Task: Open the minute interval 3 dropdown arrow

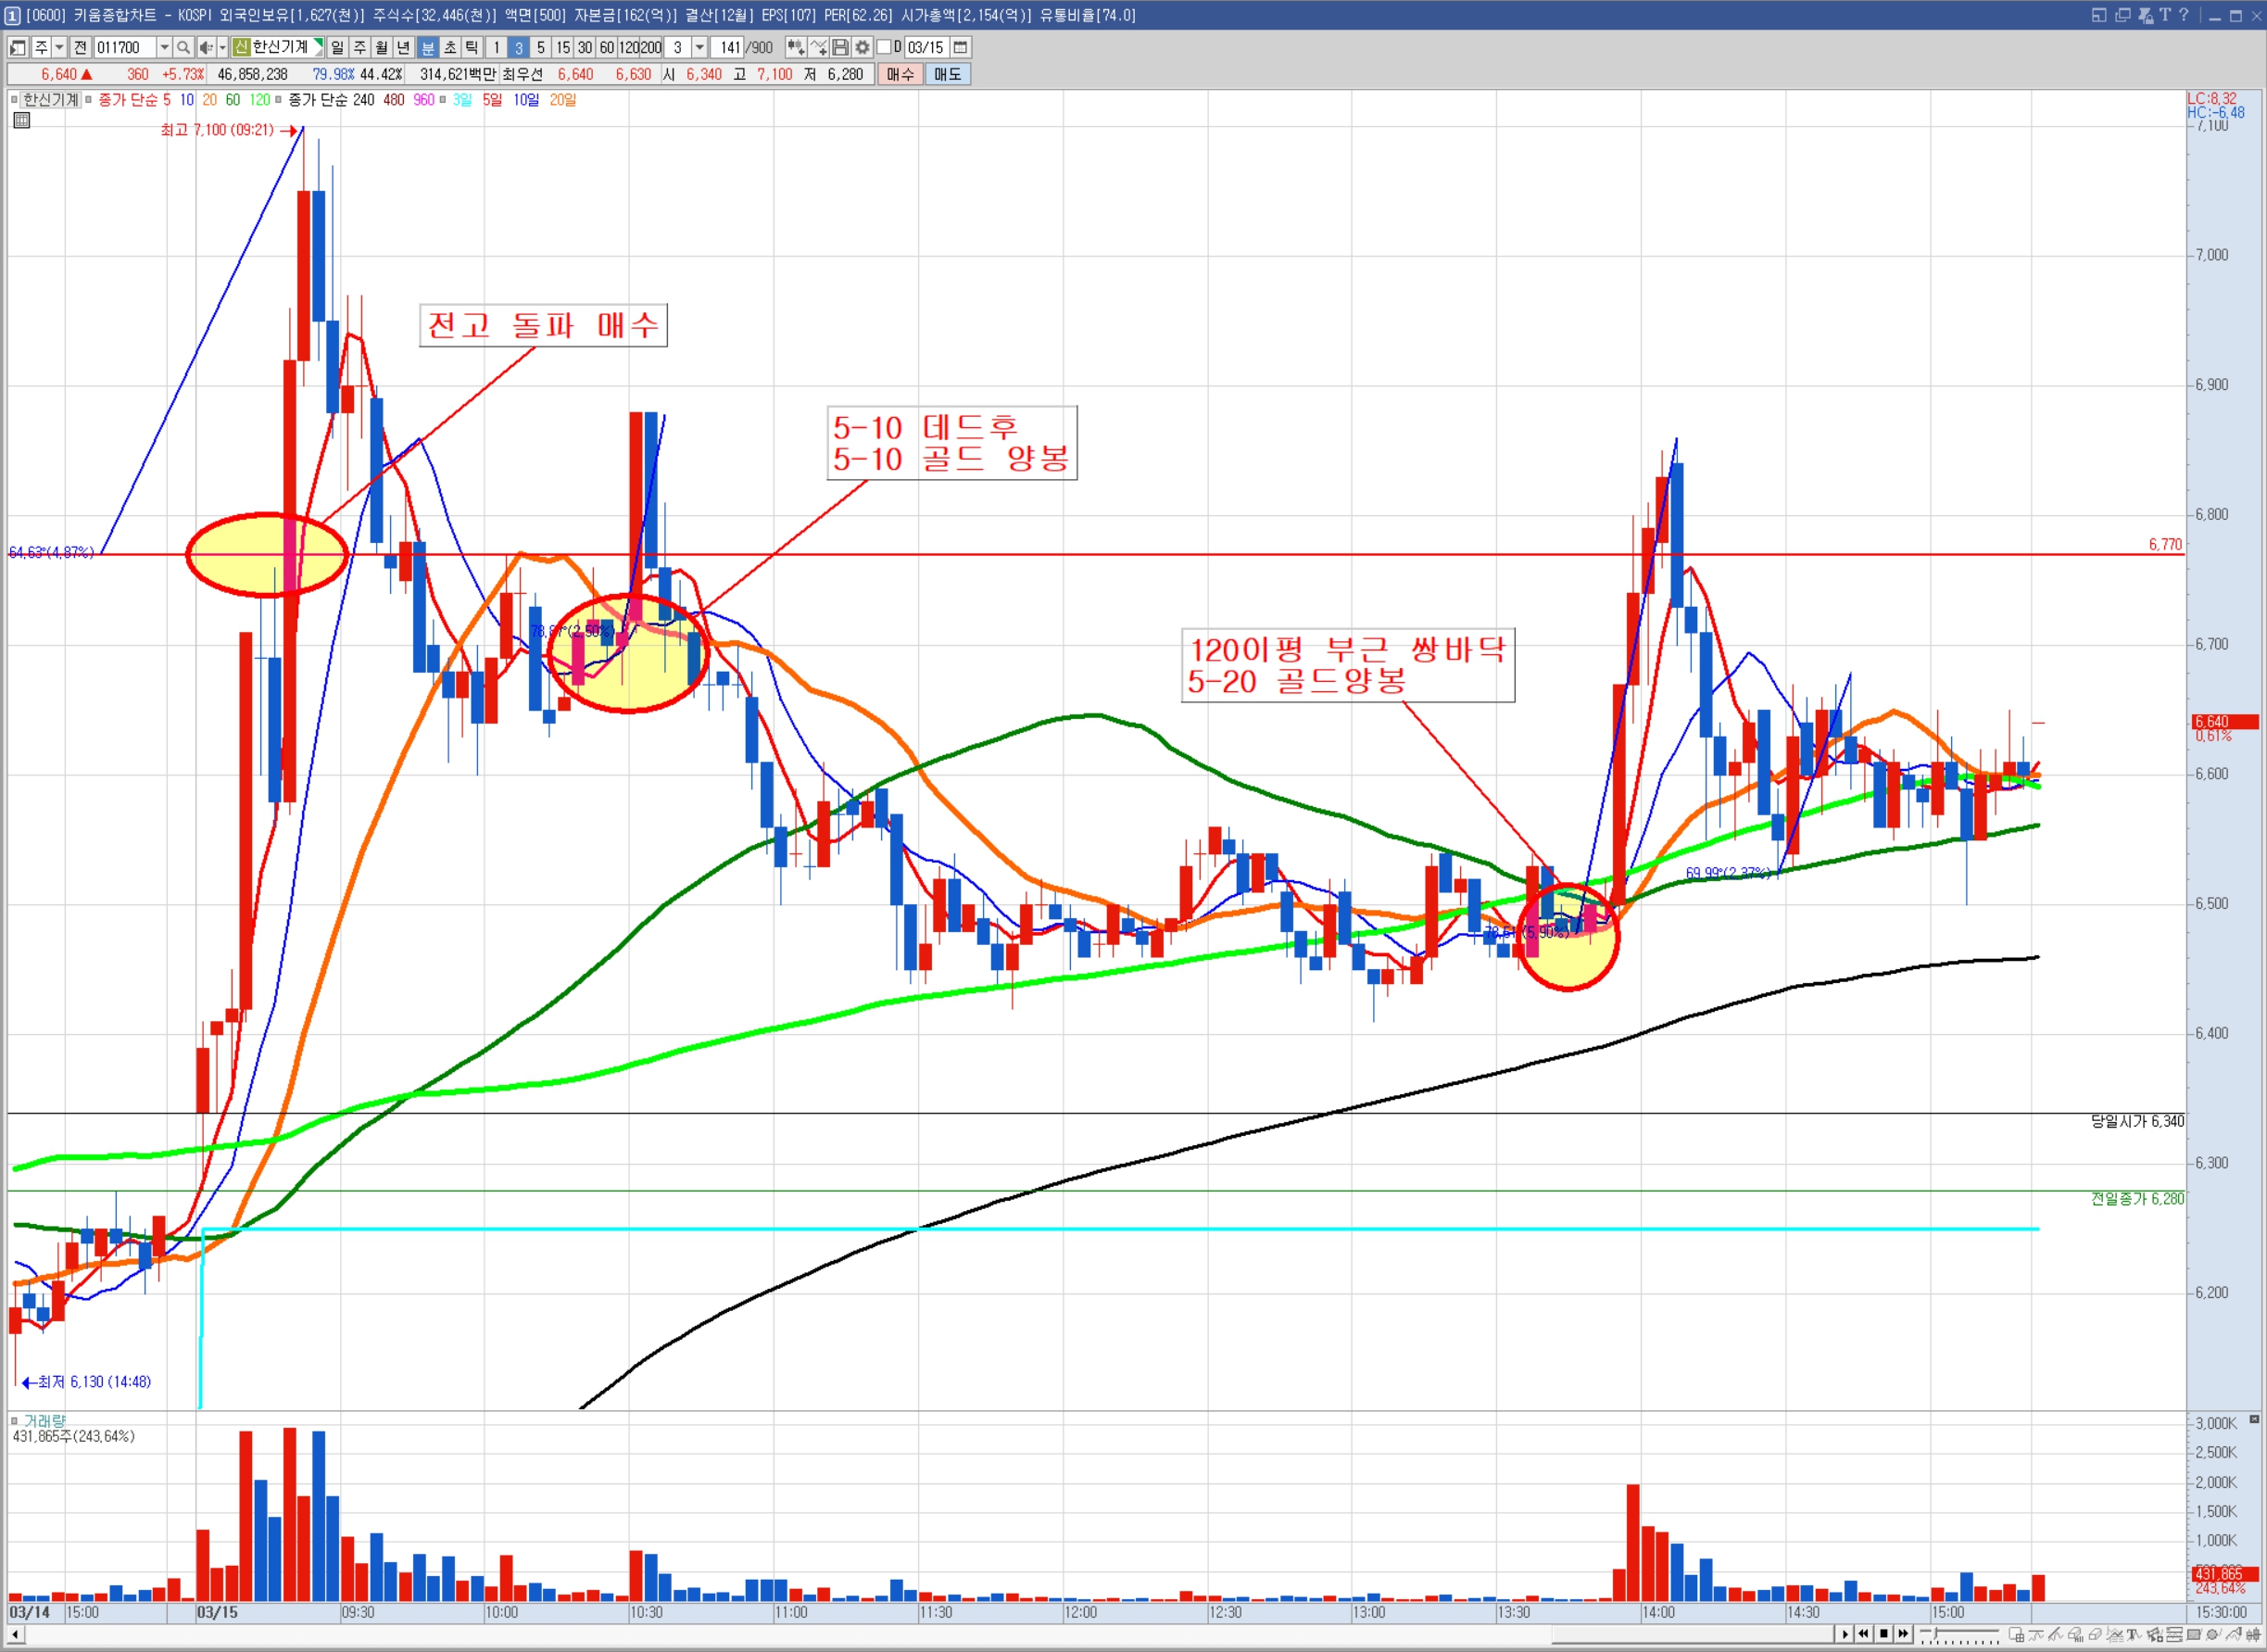Action: tap(699, 47)
